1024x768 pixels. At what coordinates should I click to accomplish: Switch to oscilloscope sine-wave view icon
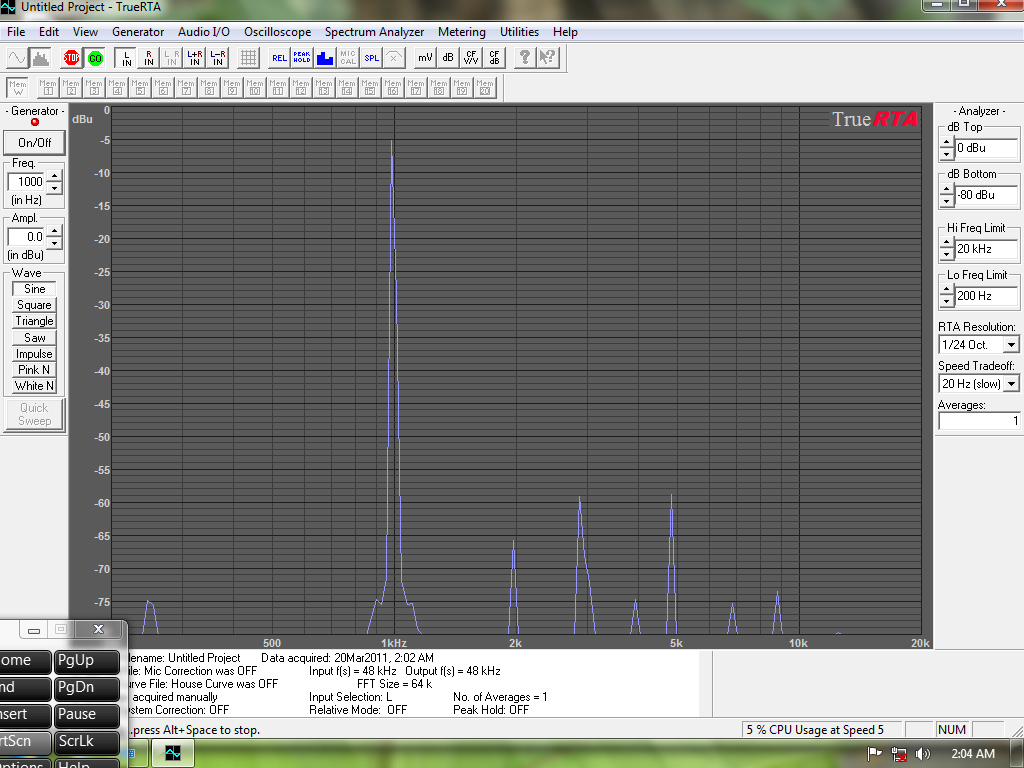(16, 58)
